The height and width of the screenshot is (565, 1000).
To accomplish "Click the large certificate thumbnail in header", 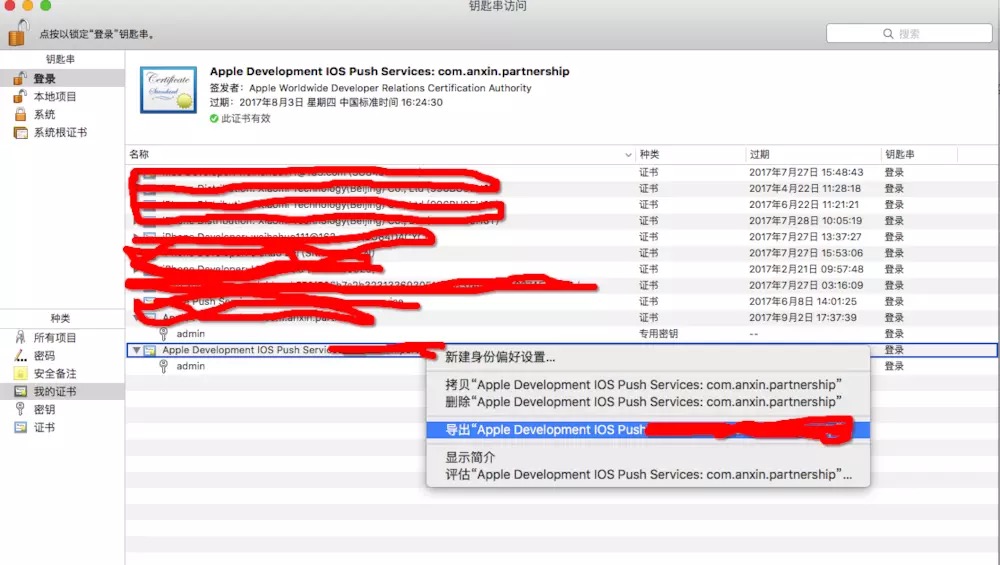I will (168, 90).
